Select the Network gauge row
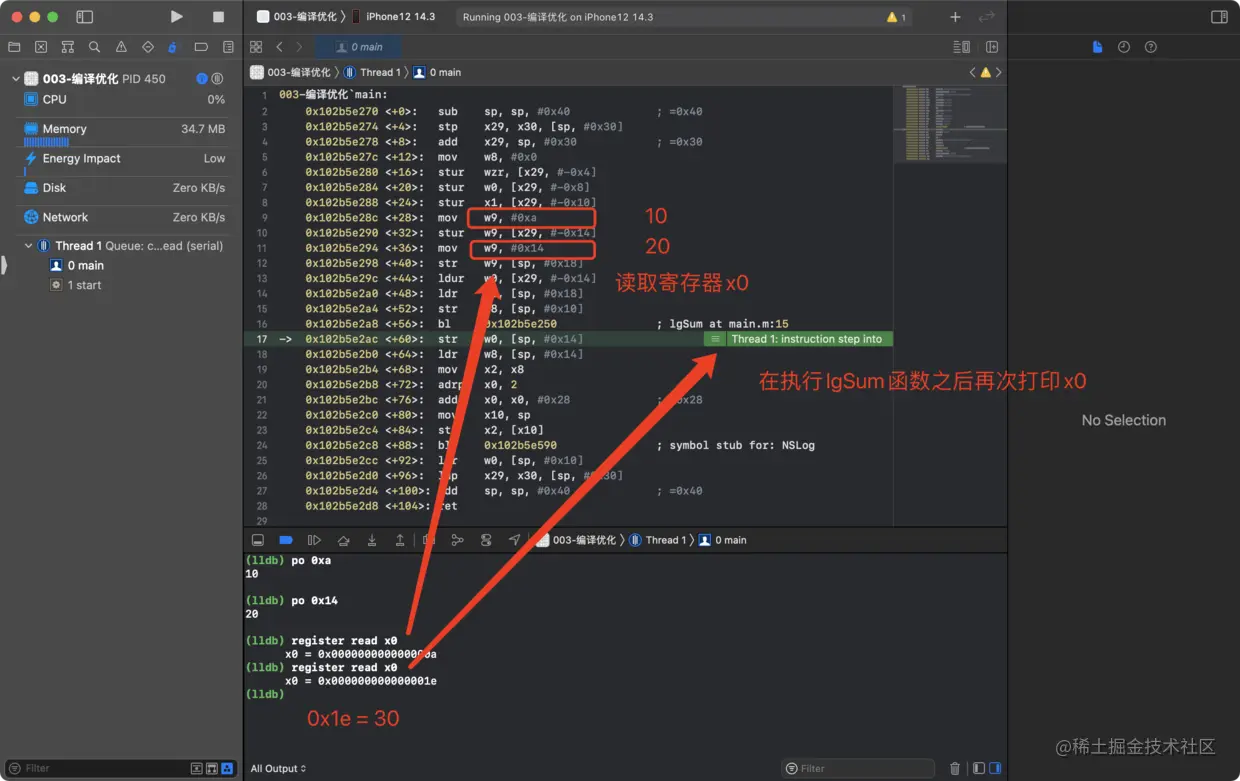The width and height of the screenshot is (1240, 781). [125, 217]
